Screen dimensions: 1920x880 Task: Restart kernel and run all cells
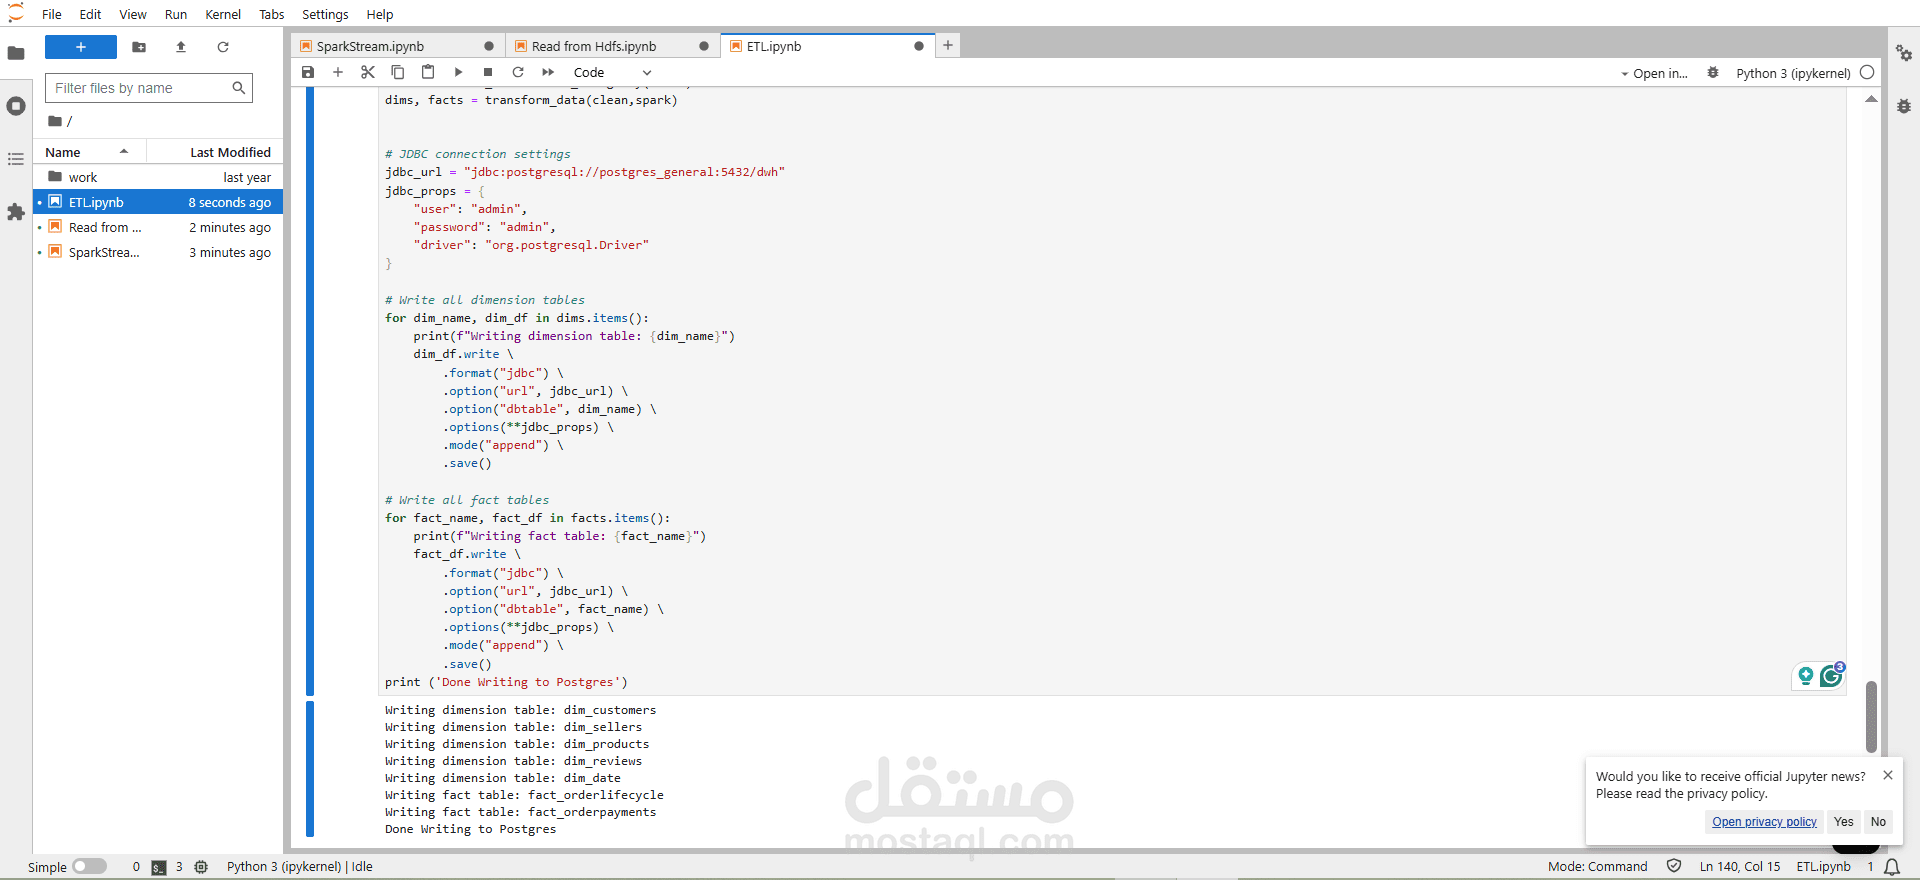pos(548,72)
